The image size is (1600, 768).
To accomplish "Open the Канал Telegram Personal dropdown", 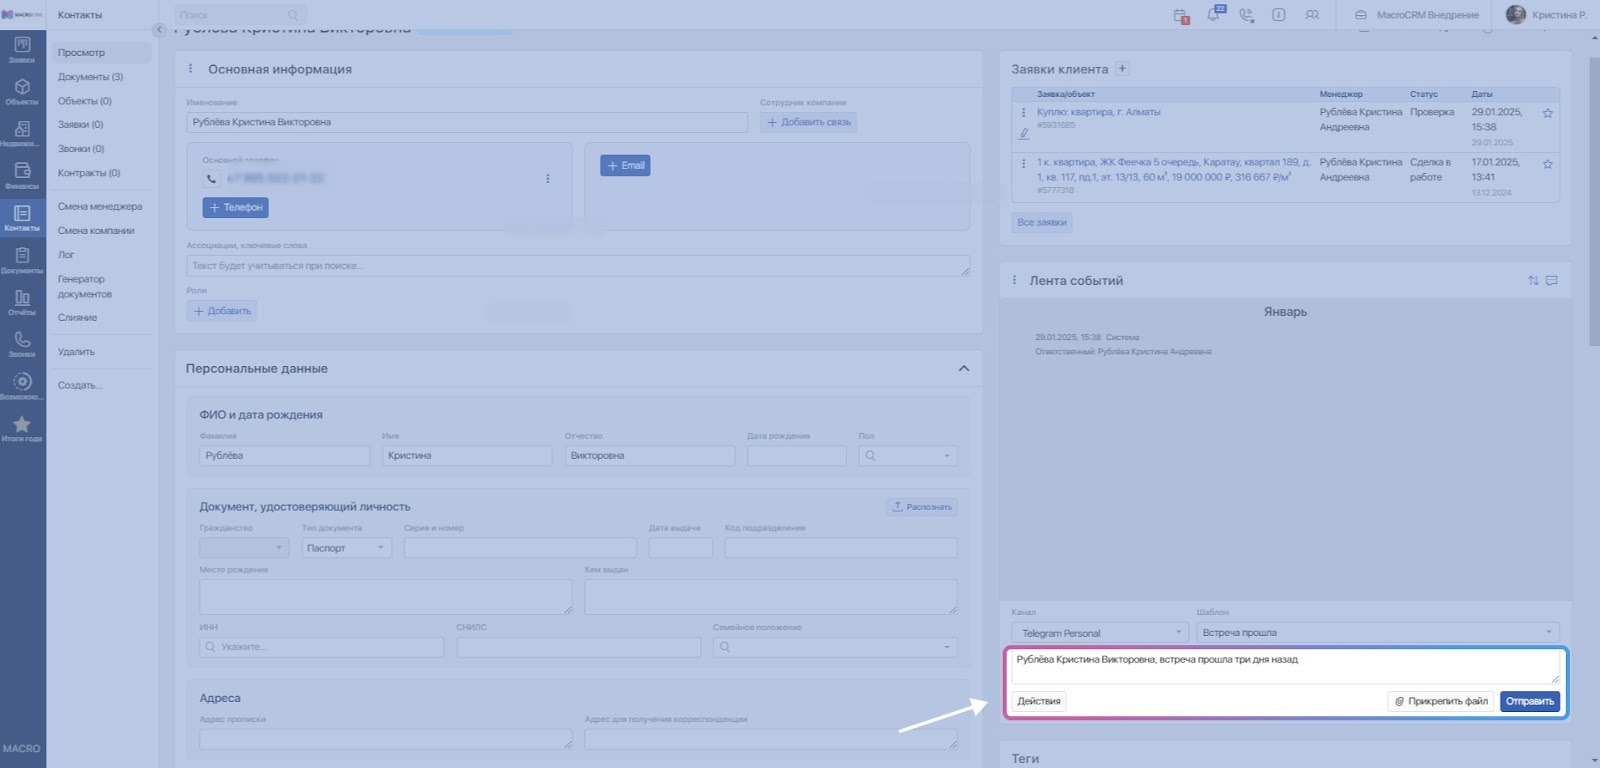I will pyautogui.click(x=1099, y=633).
